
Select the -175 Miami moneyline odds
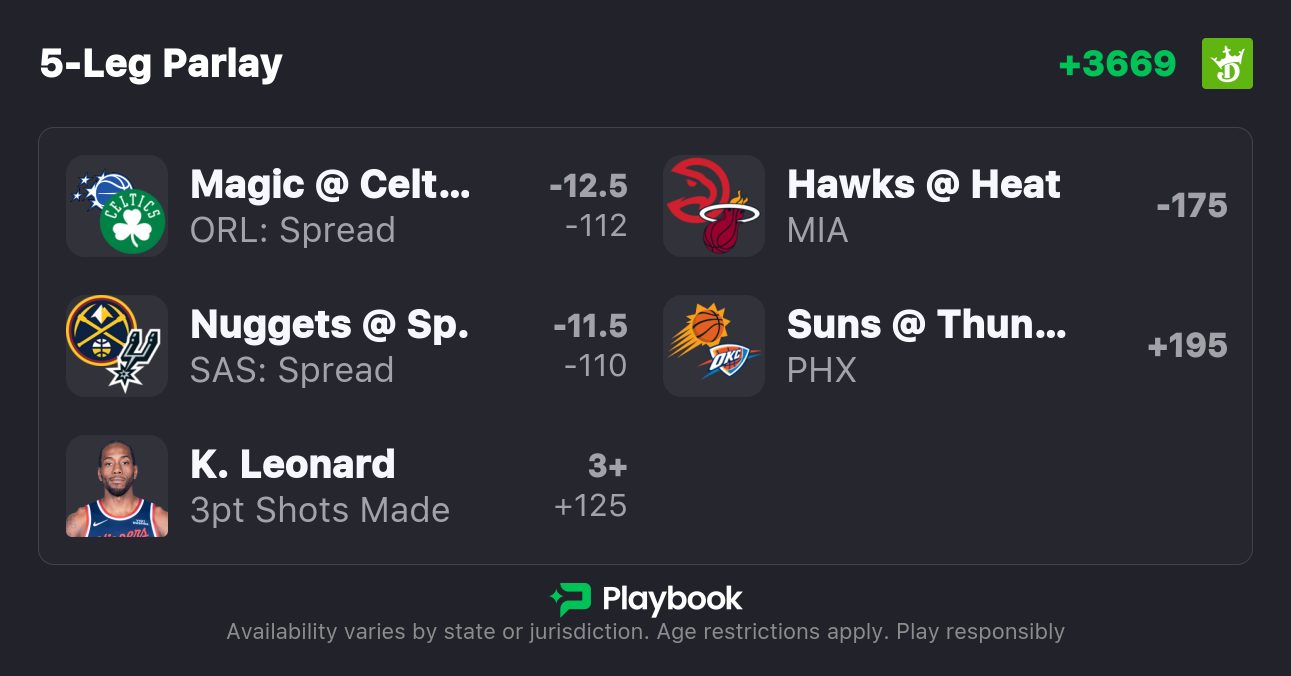1191,206
